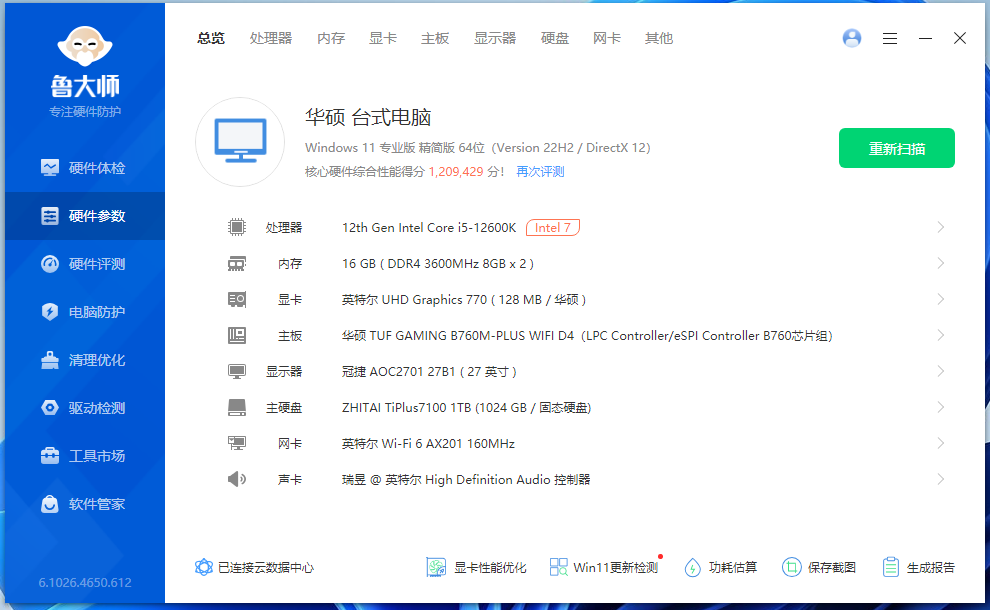Click the 显示器 monitor row icon
Viewport: 990px width, 610px height.
click(x=237, y=371)
